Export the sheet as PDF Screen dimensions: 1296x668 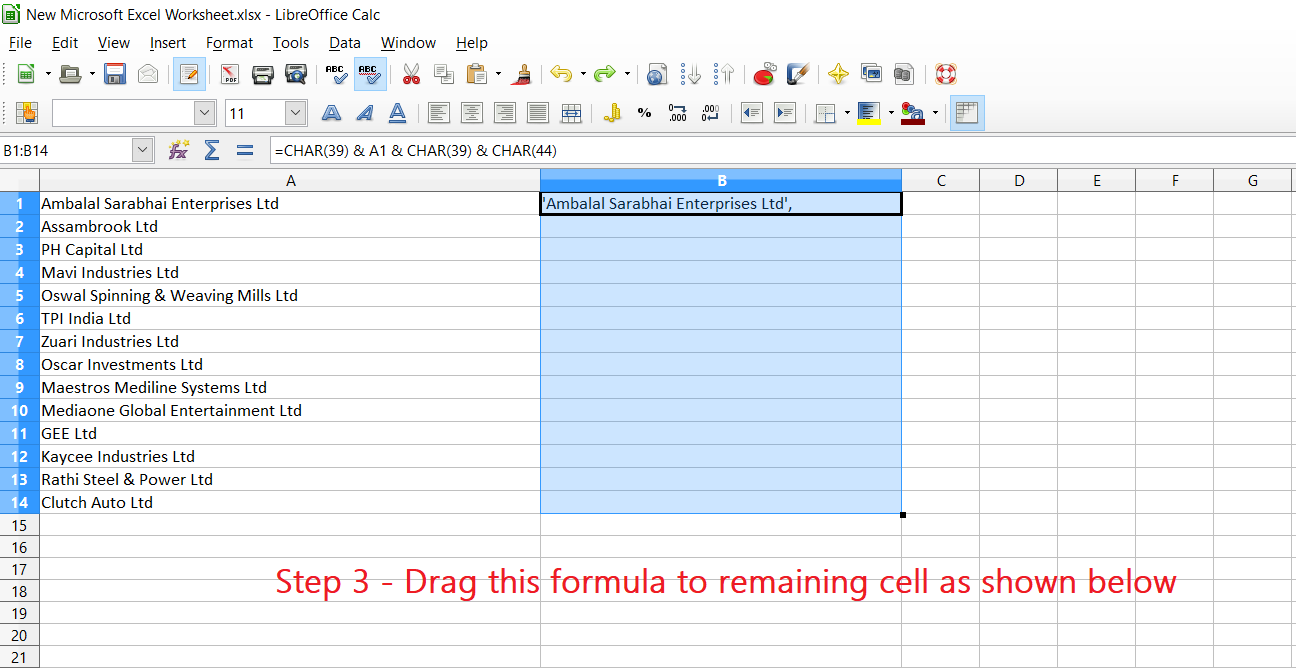point(227,74)
